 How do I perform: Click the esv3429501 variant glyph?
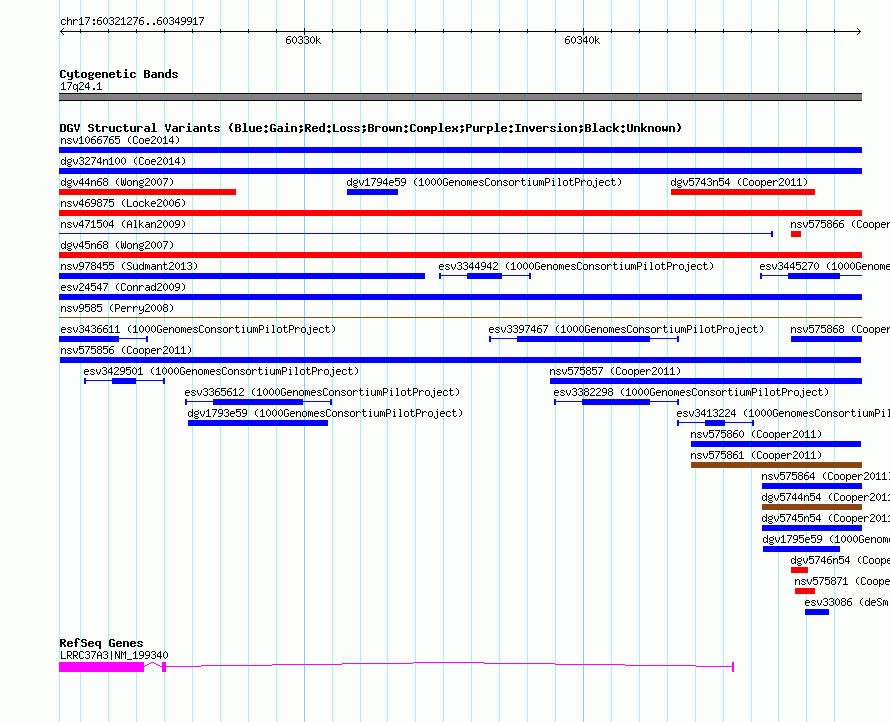pyautogui.click(x=124, y=381)
